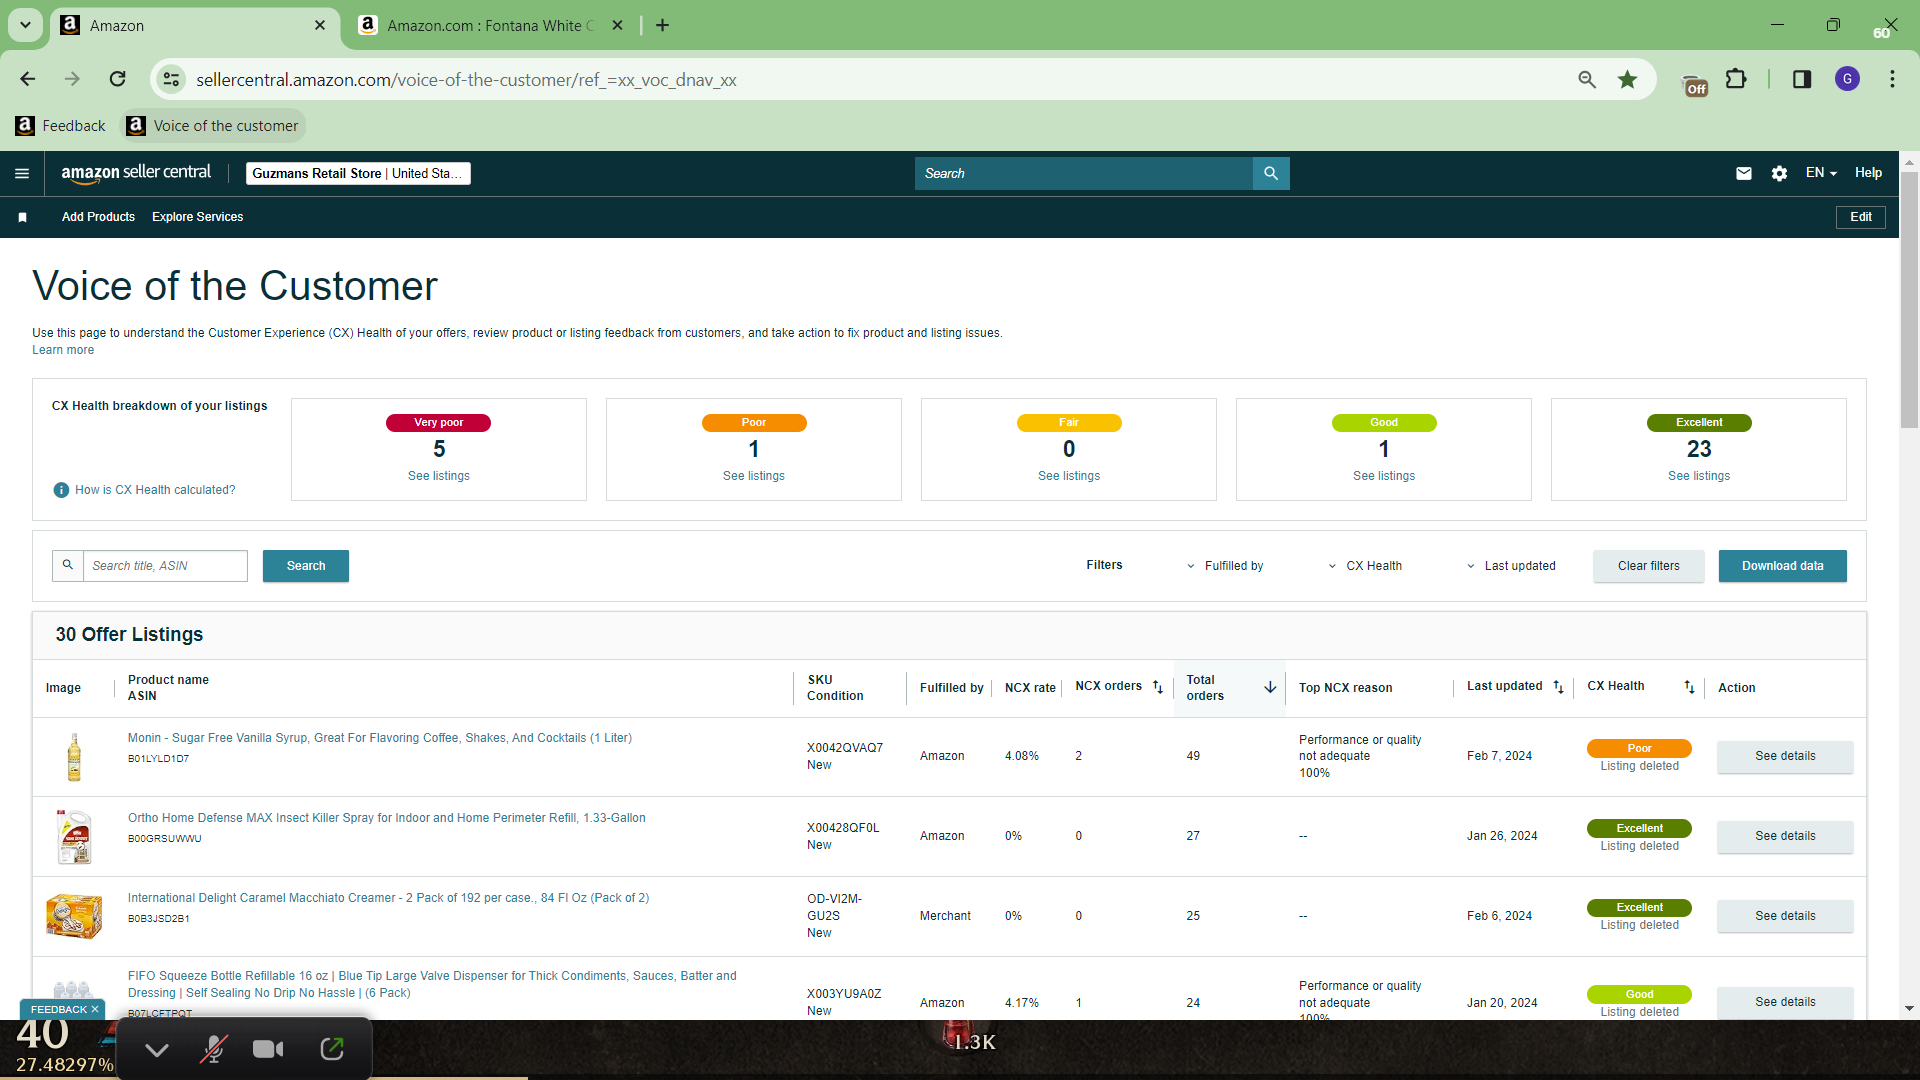Screen dimensions: 1920x1080
Task: Click the listing Search button
Action: coord(306,566)
